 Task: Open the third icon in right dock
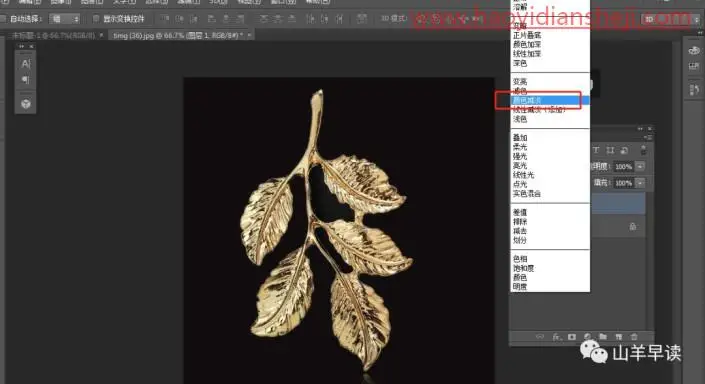point(694,89)
